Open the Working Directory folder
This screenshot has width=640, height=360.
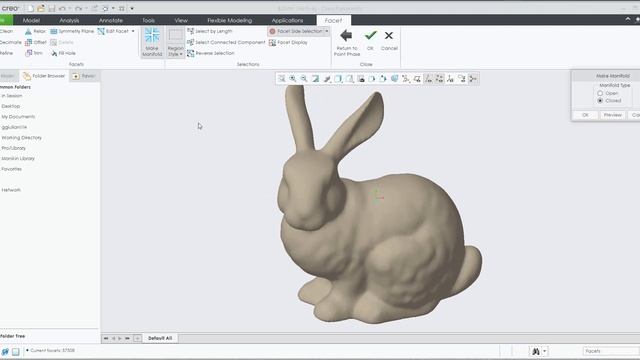pyautogui.click(x=21, y=138)
